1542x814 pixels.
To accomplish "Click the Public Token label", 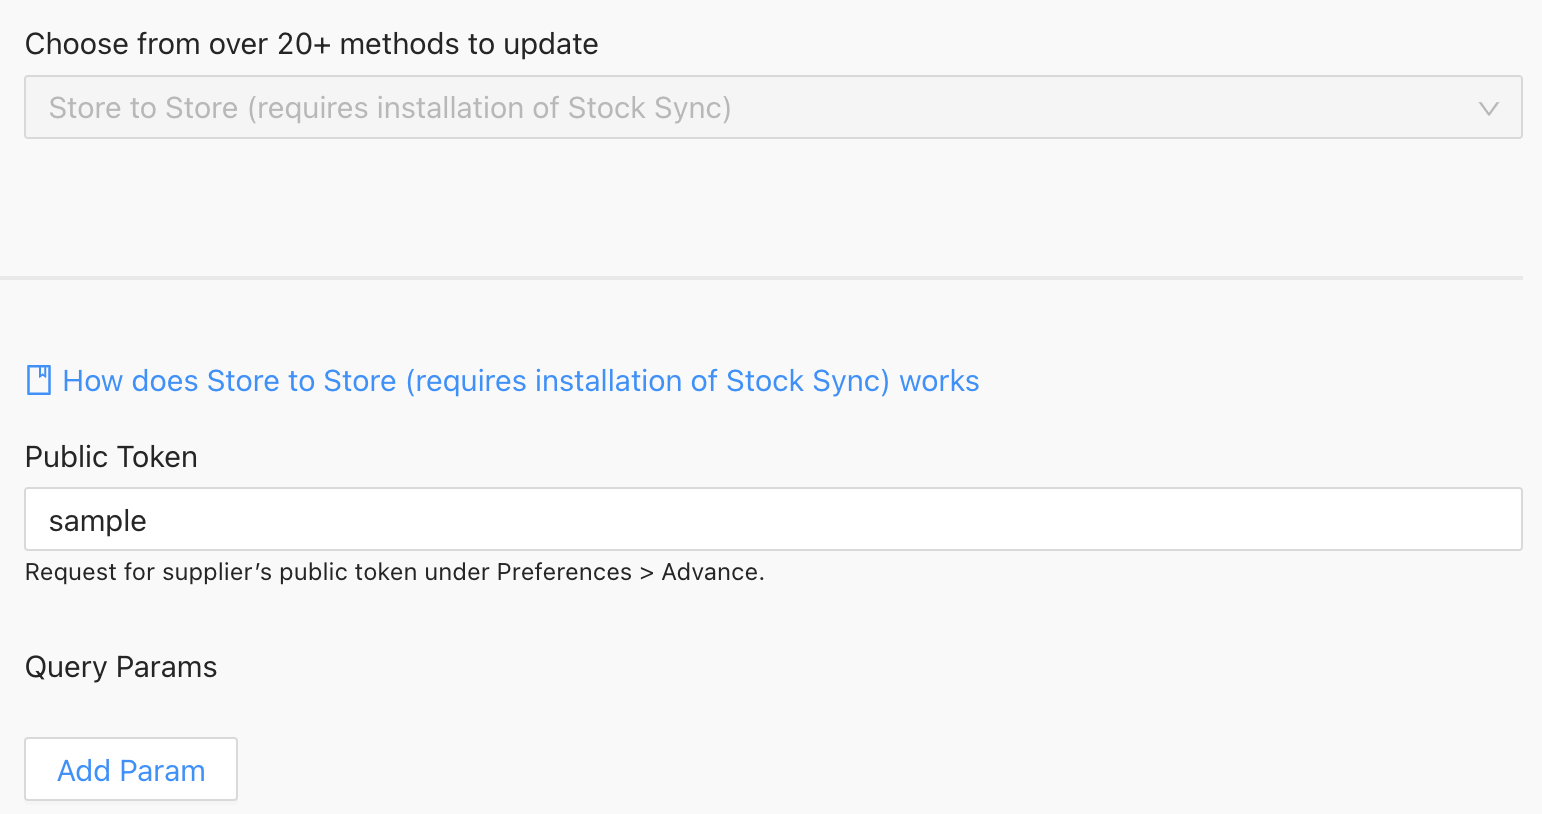I will pos(111,457).
